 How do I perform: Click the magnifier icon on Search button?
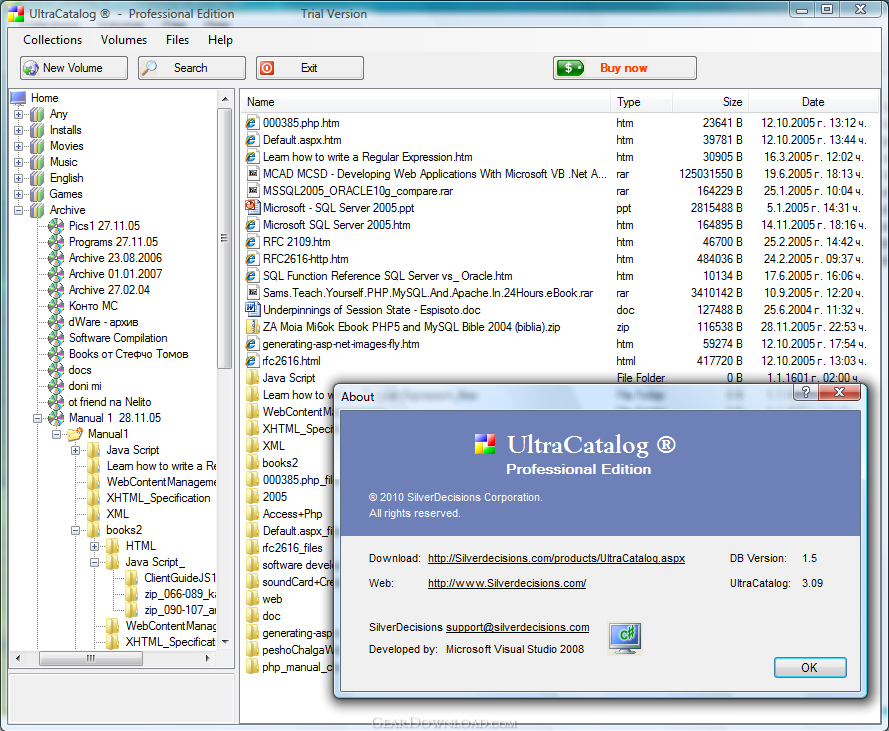click(x=150, y=68)
